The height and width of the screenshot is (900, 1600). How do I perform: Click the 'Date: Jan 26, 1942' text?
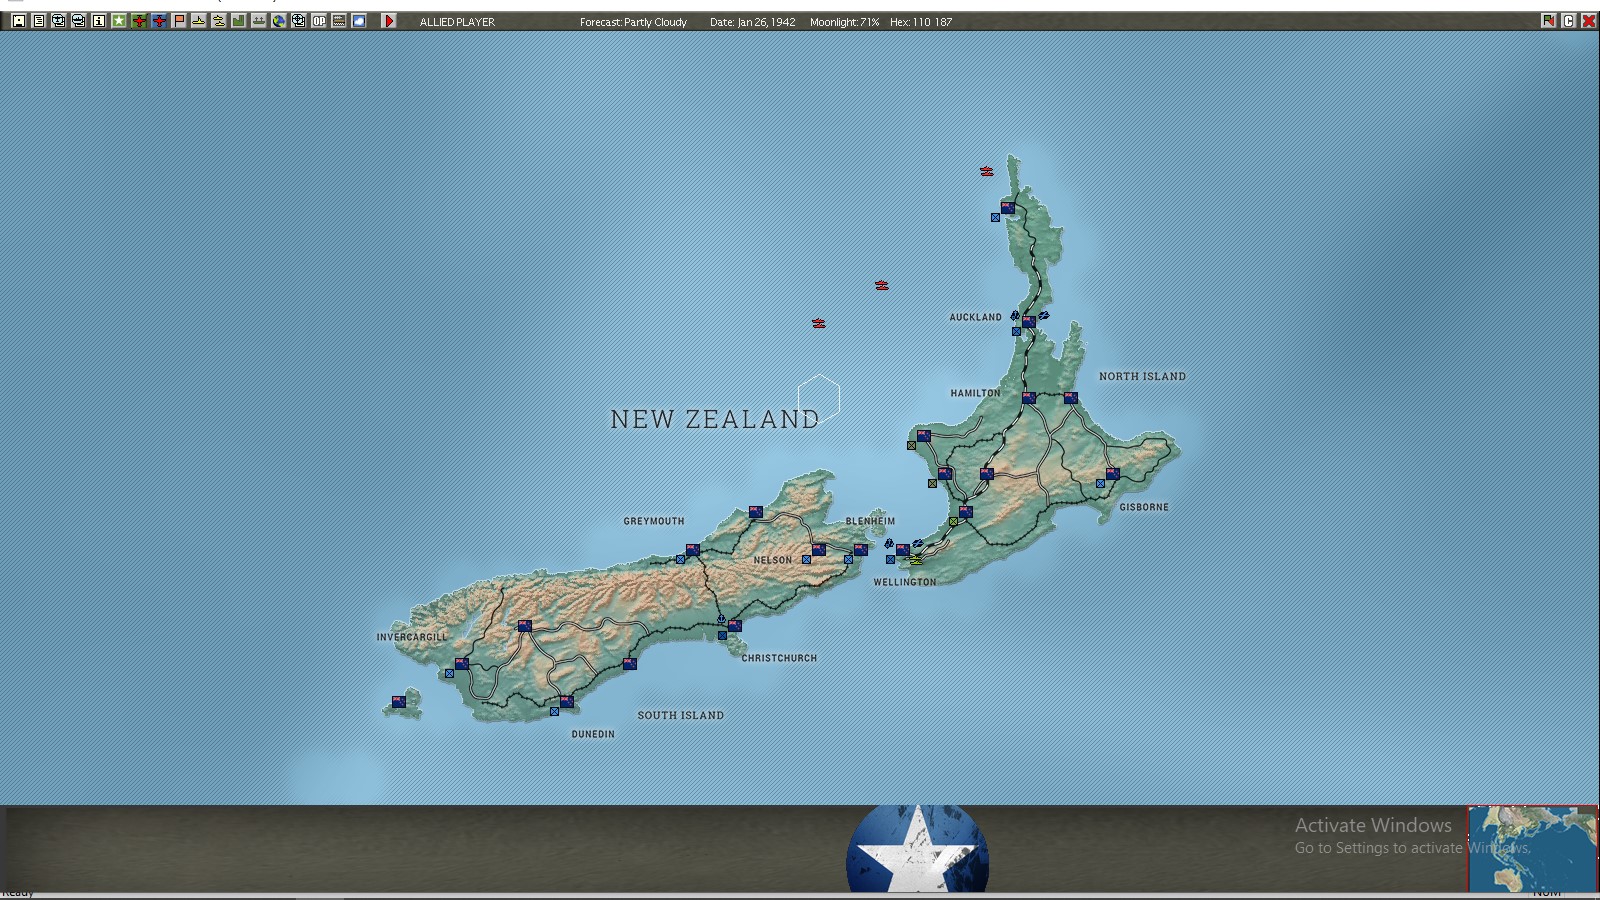click(x=753, y=22)
